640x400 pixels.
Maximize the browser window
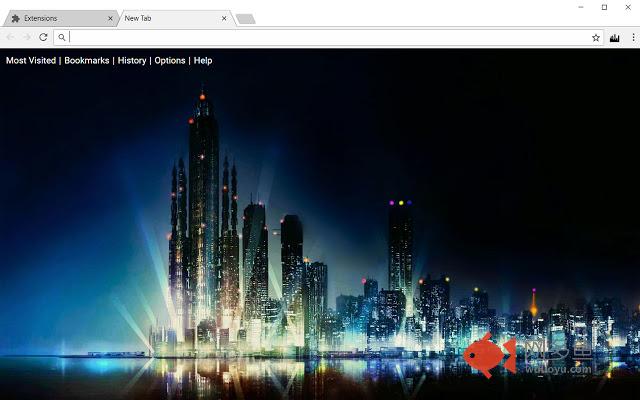[604, 7]
